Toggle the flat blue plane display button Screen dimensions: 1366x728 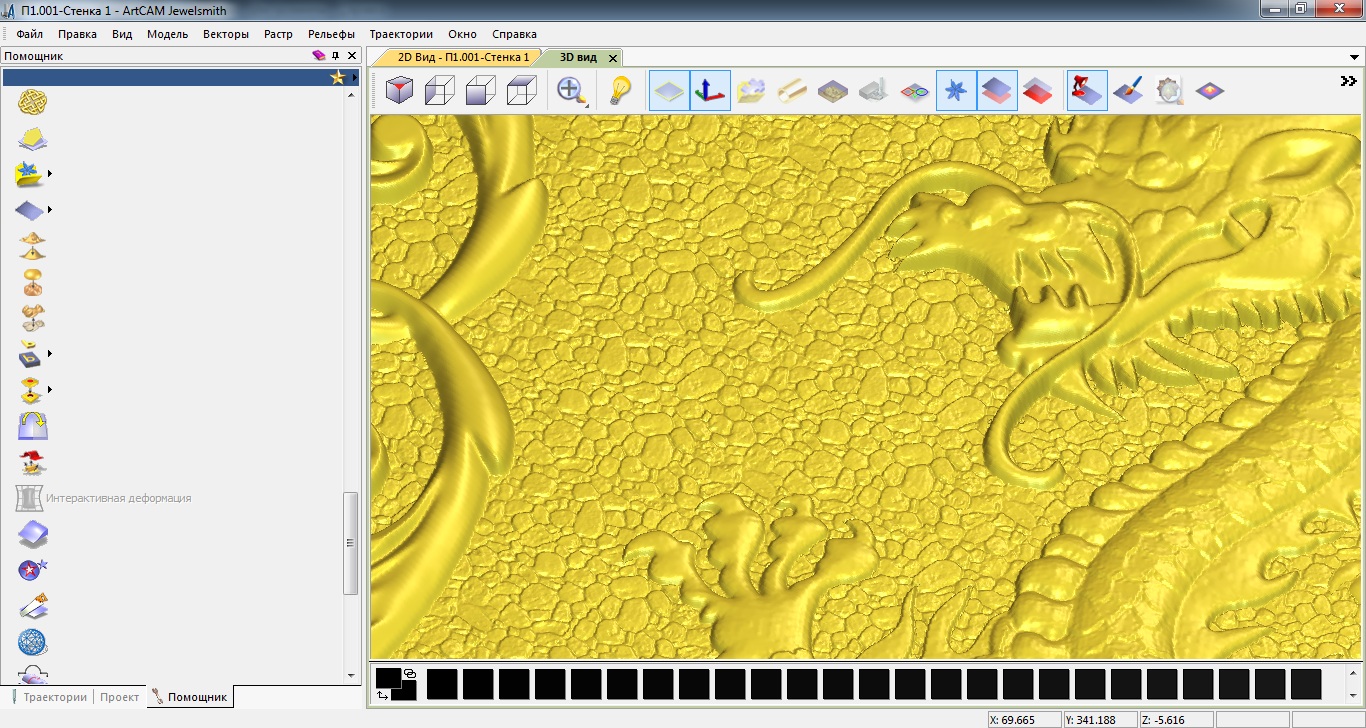tap(669, 90)
